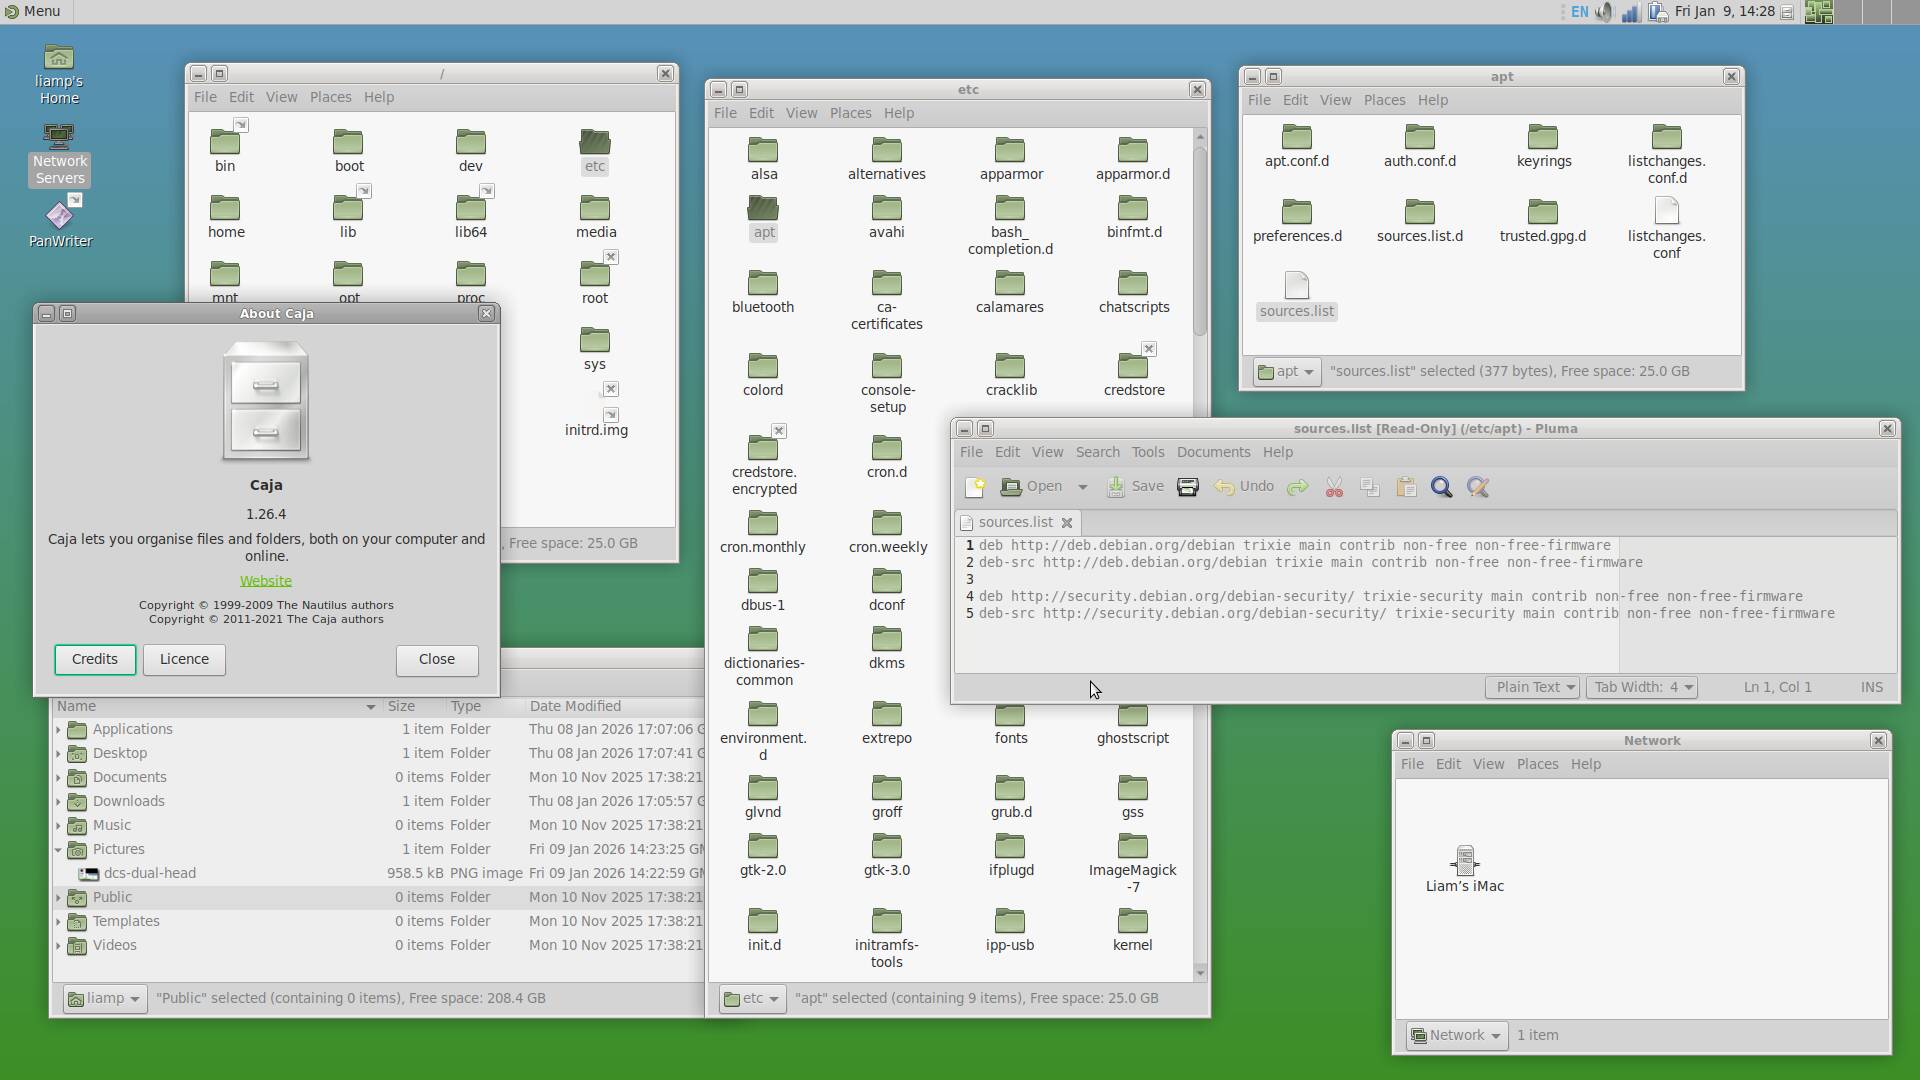Save sources.list using the Save toolbar icon
This screenshot has height=1080, width=1920.
(x=1134, y=487)
